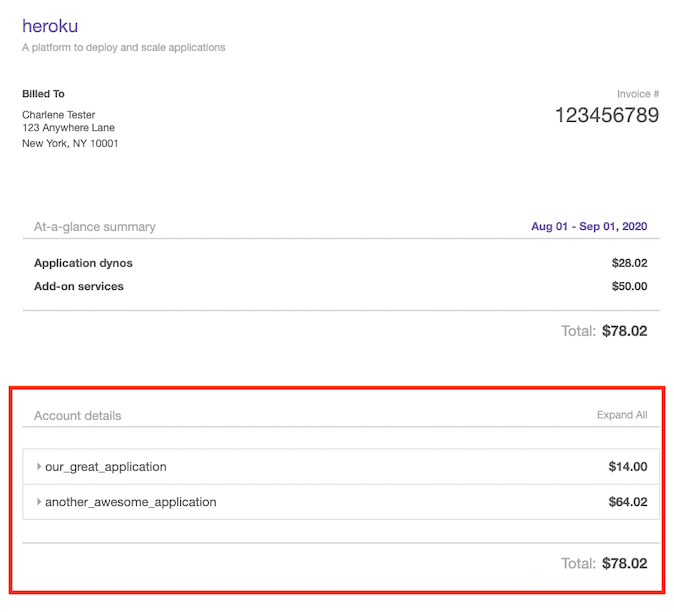Expand the another_awesome_application disclosure triangle
Viewport: 674px width, 612px height.
[39, 502]
